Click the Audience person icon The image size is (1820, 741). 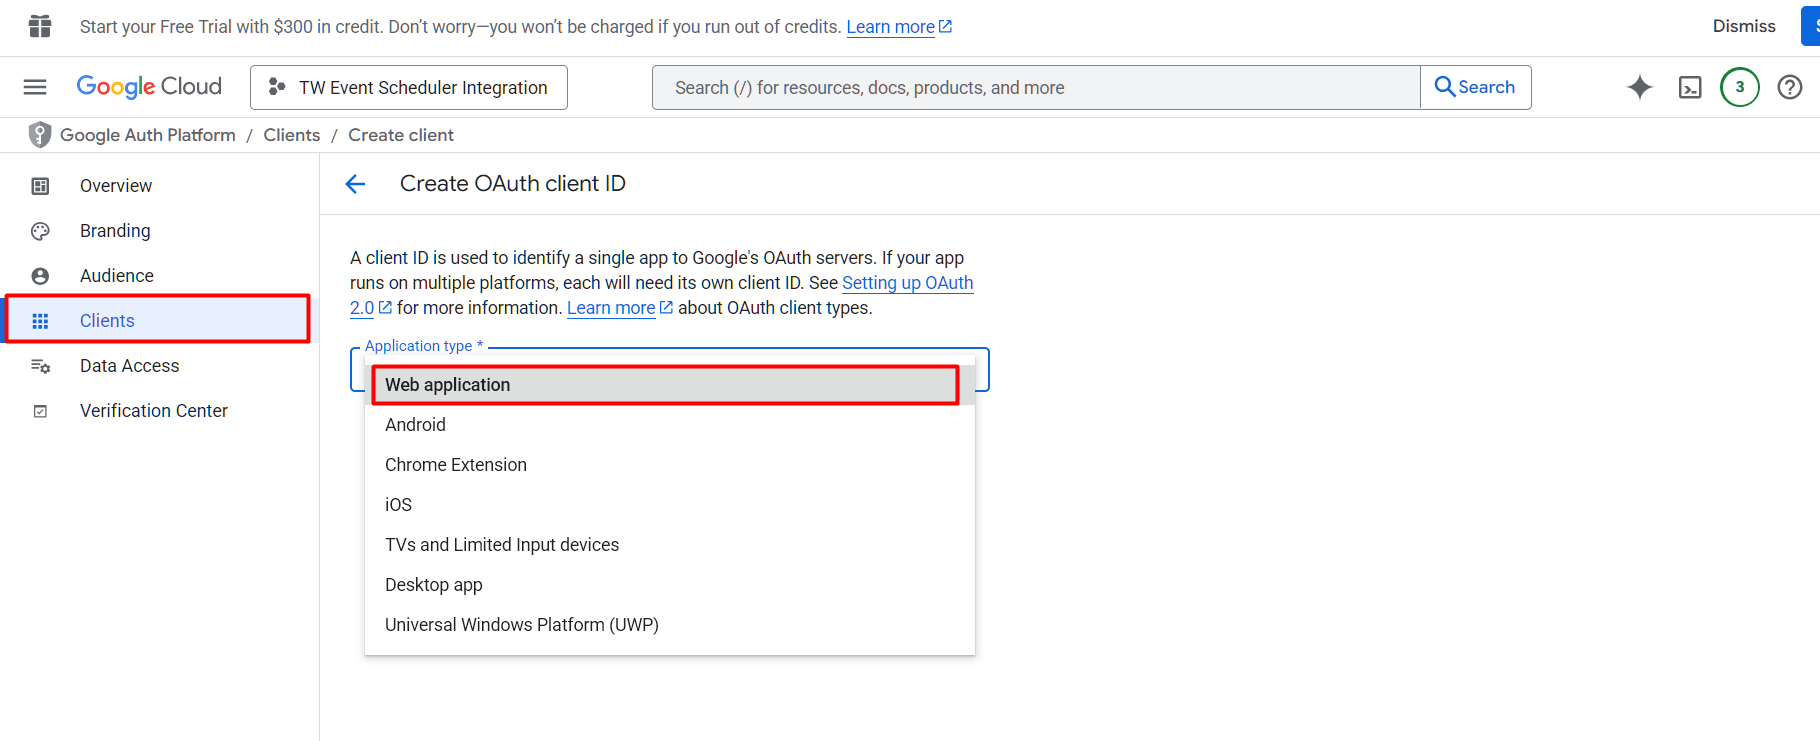tap(40, 276)
